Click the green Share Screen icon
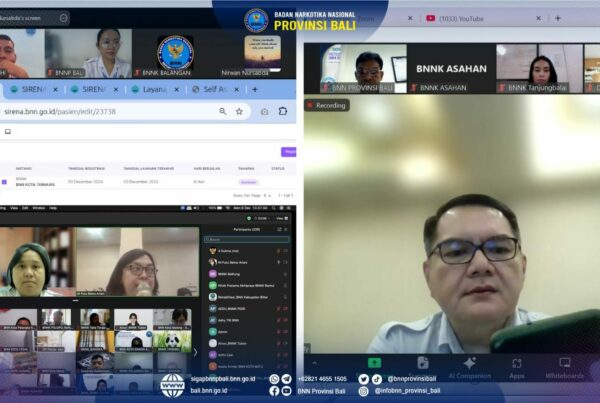 tap(374, 363)
